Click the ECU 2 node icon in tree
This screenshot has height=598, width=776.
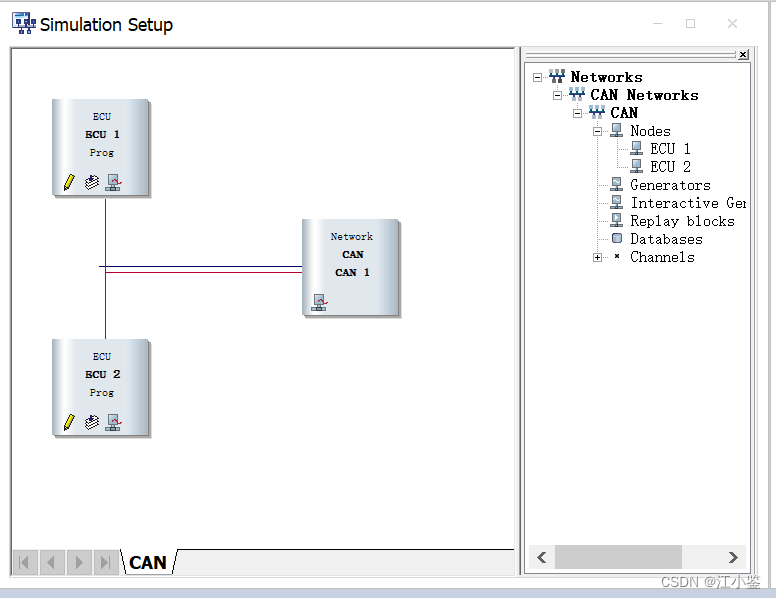(x=636, y=166)
